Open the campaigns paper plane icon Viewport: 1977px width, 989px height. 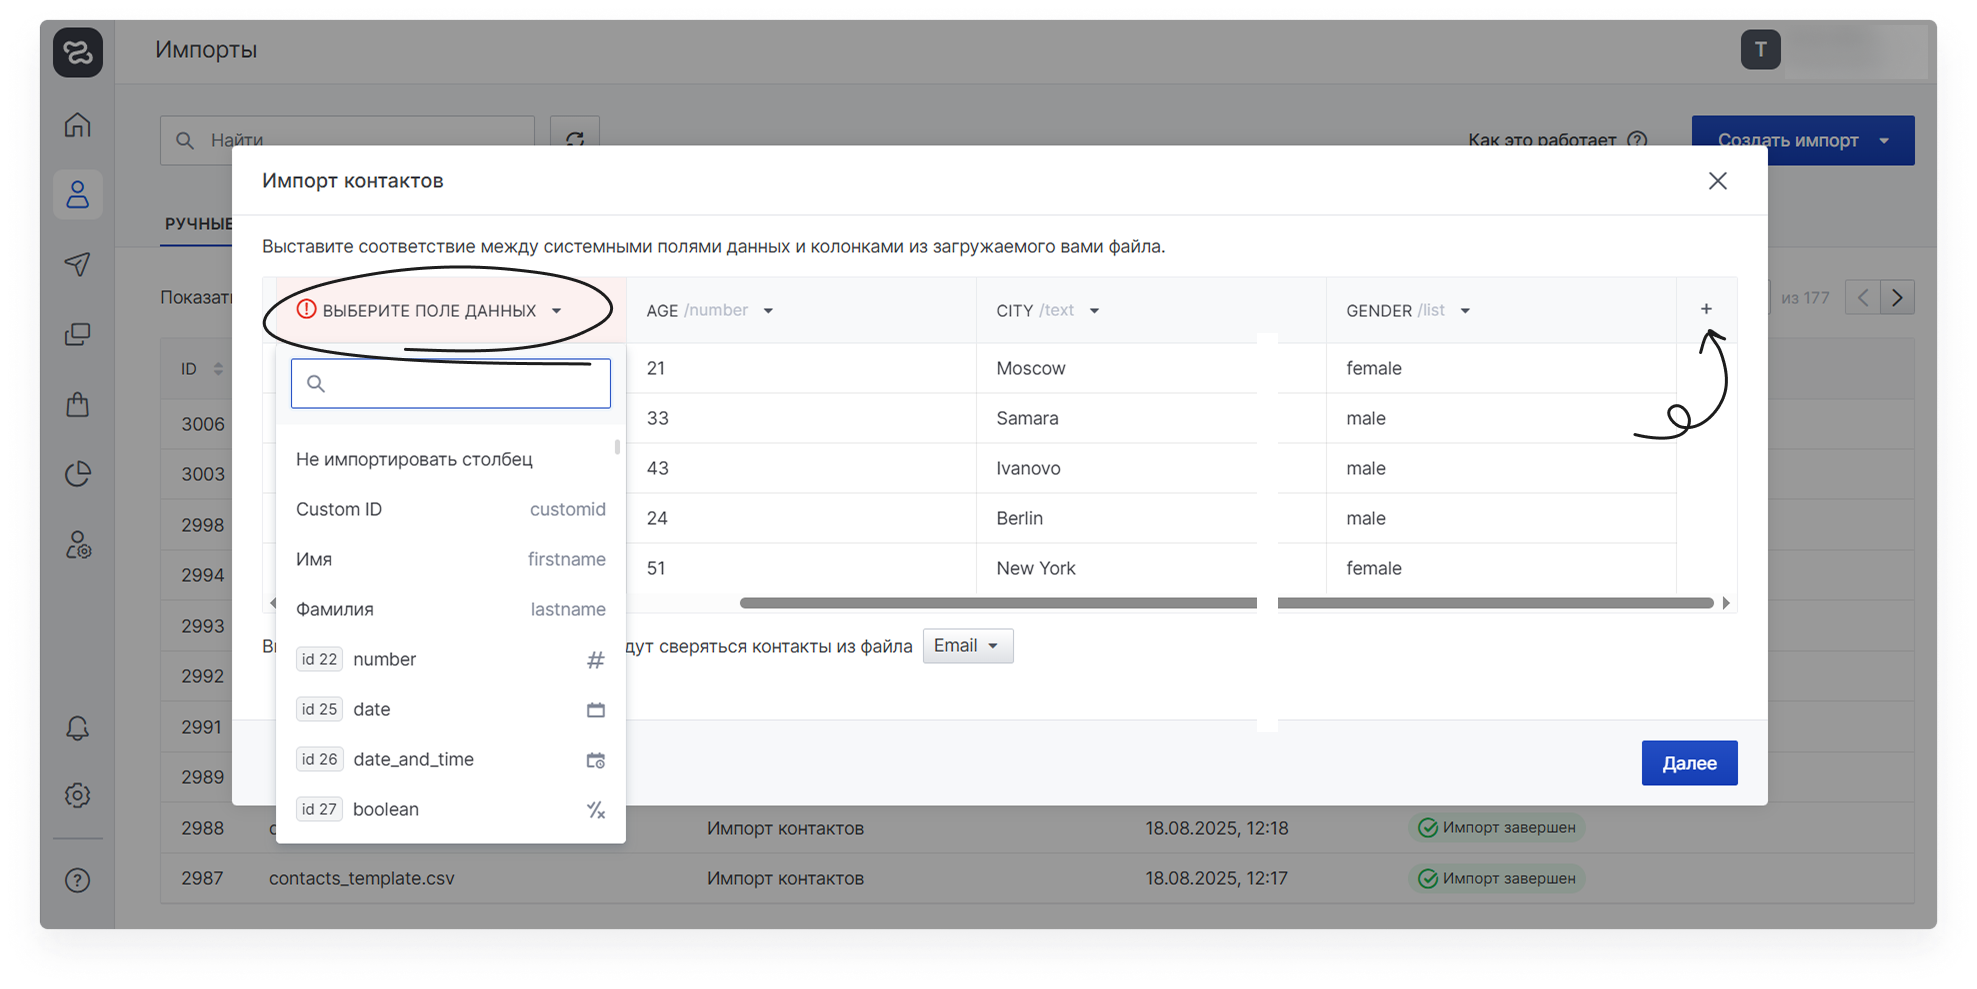(77, 264)
